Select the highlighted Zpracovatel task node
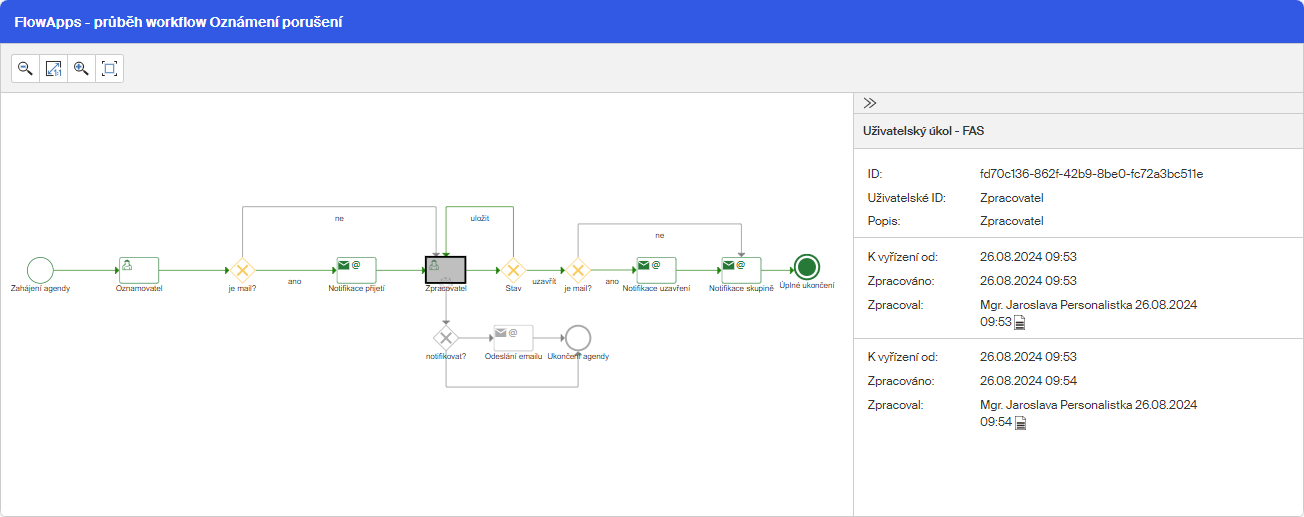The width and height of the screenshot is (1304, 517). click(x=446, y=270)
